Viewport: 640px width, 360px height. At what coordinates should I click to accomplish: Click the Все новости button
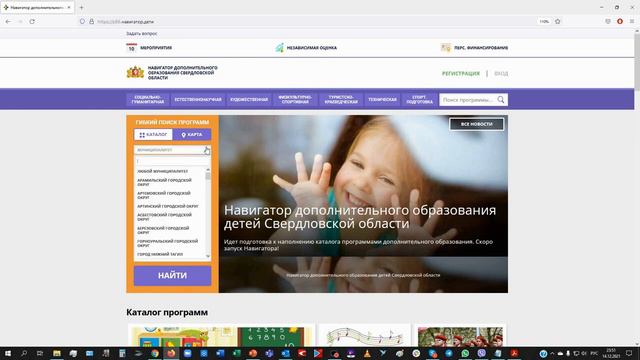click(x=476, y=124)
